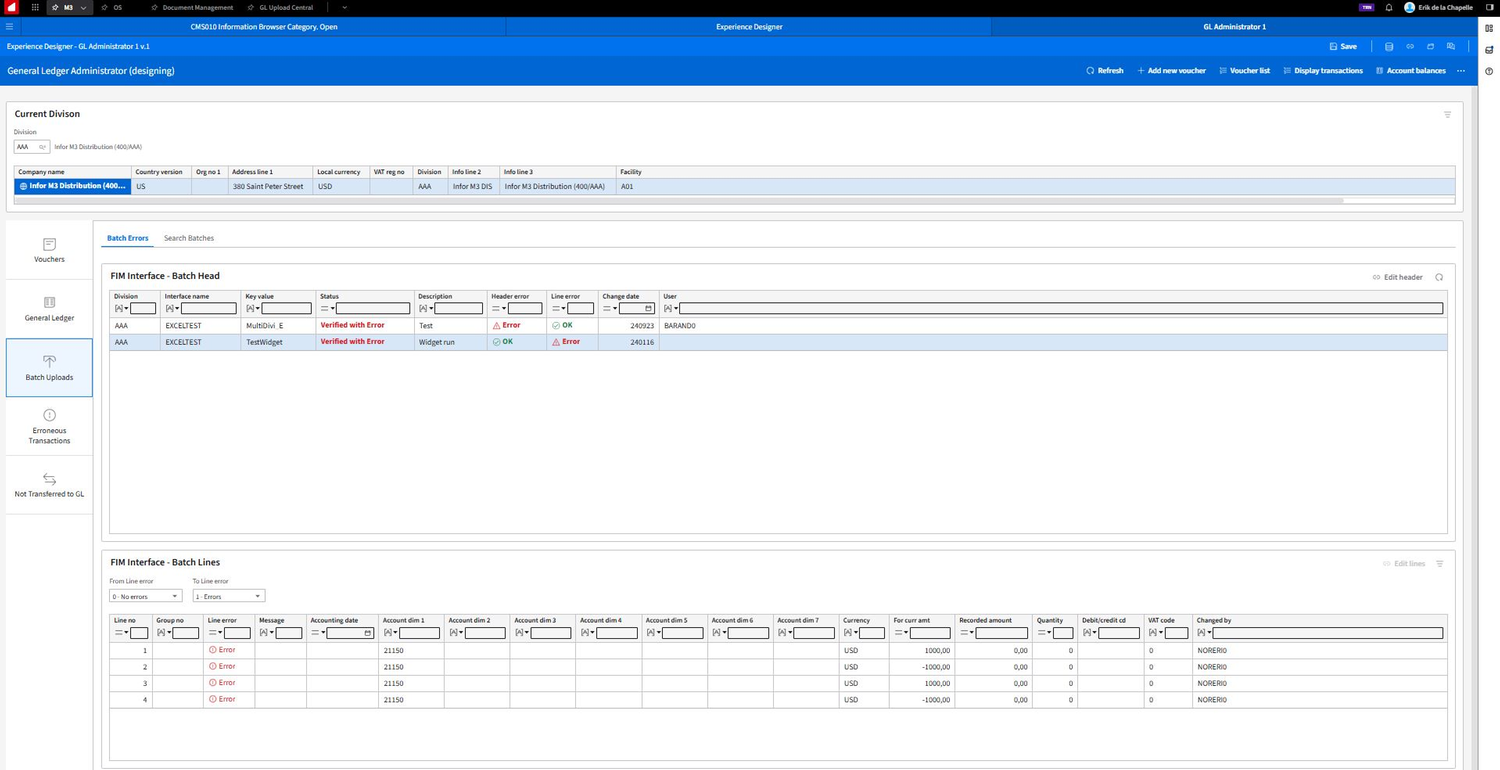Click Account balances

pos(1411,71)
